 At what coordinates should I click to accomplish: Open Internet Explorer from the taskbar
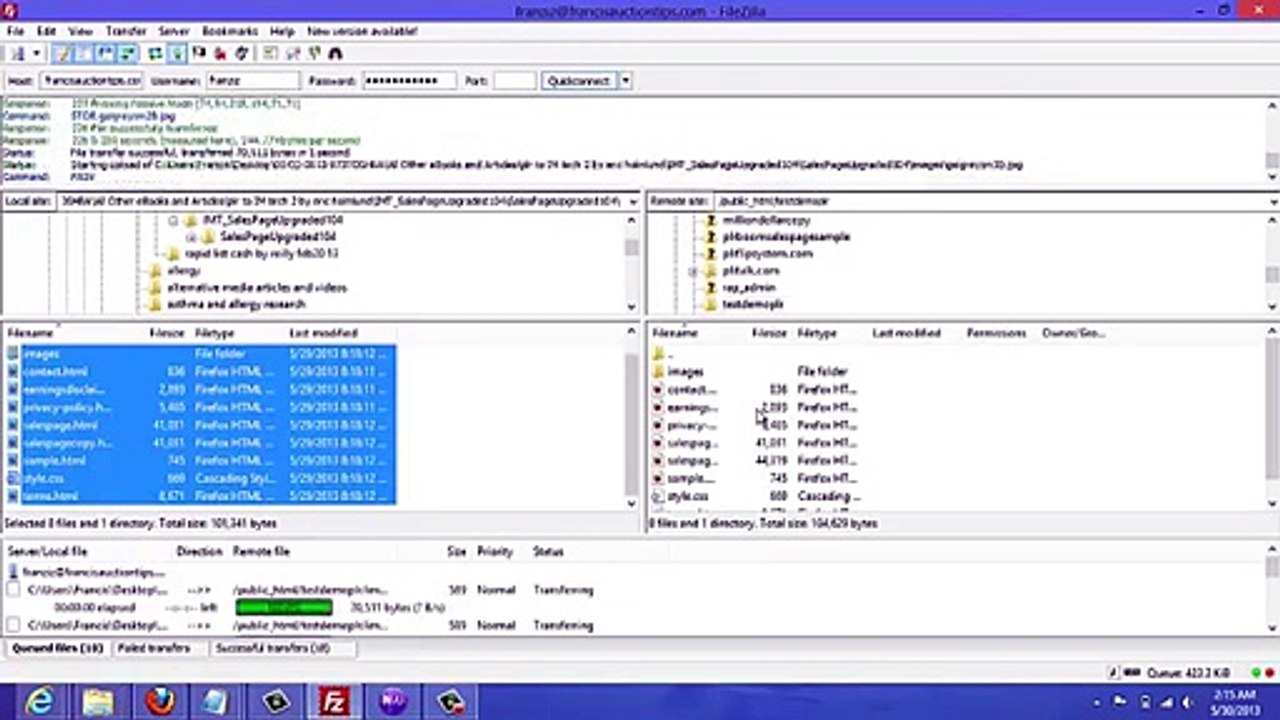pyautogui.click(x=39, y=702)
